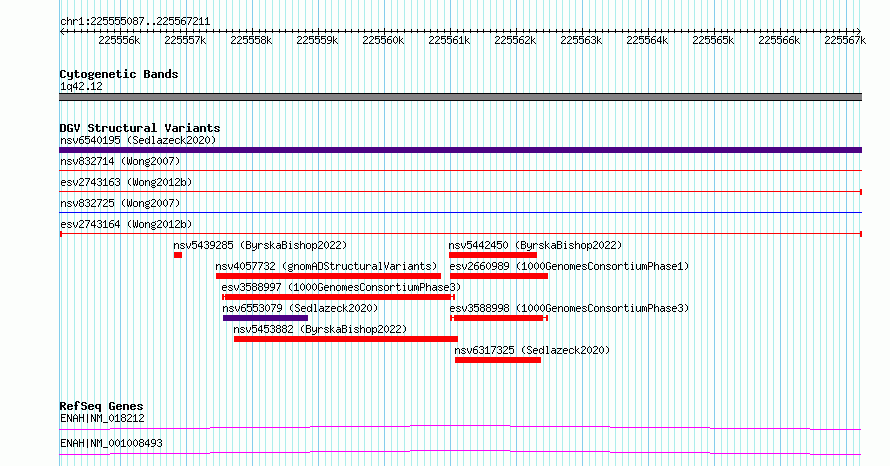The width and height of the screenshot is (890, 466).
Task: Select the purple nsv6540195 variant bar
Action: (460, 150)
